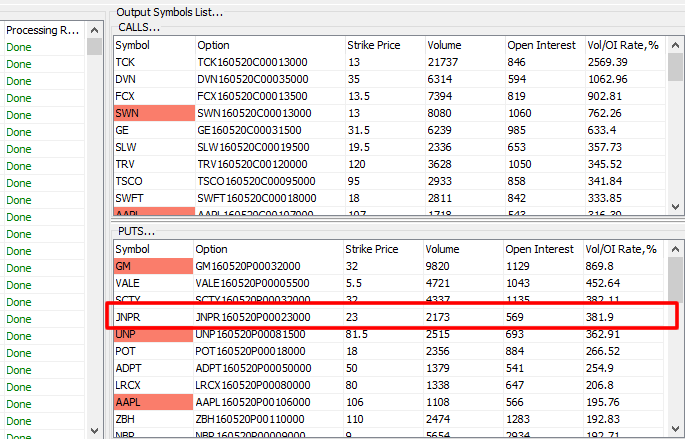This screenshot has height=439, width=685.
Task: Select the SWFT symbol in CALLS
Action: click(129, 198)
